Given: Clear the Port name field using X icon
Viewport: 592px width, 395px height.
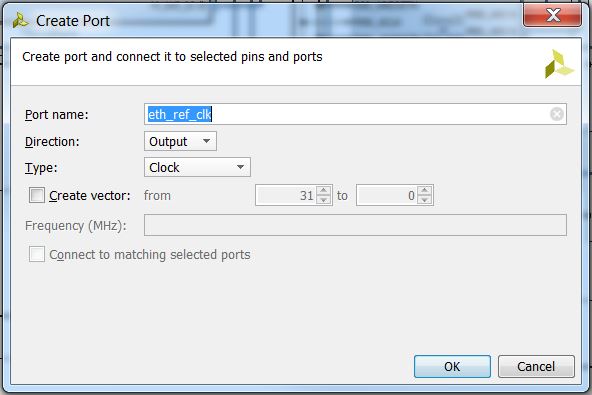Looking at the screenshot, I should point(557,114).
